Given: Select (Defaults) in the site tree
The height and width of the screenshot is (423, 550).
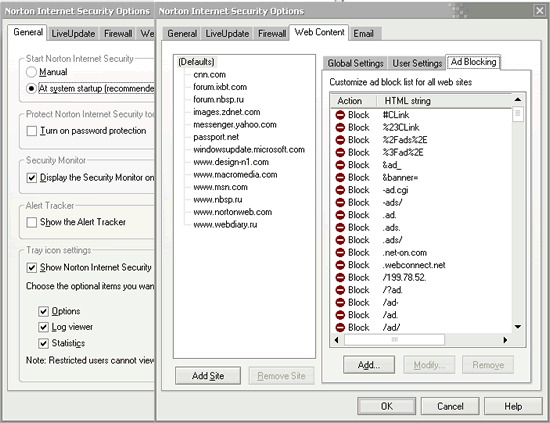Looking at the screenshot, I should pyautogui.click(x=196, y=62).
